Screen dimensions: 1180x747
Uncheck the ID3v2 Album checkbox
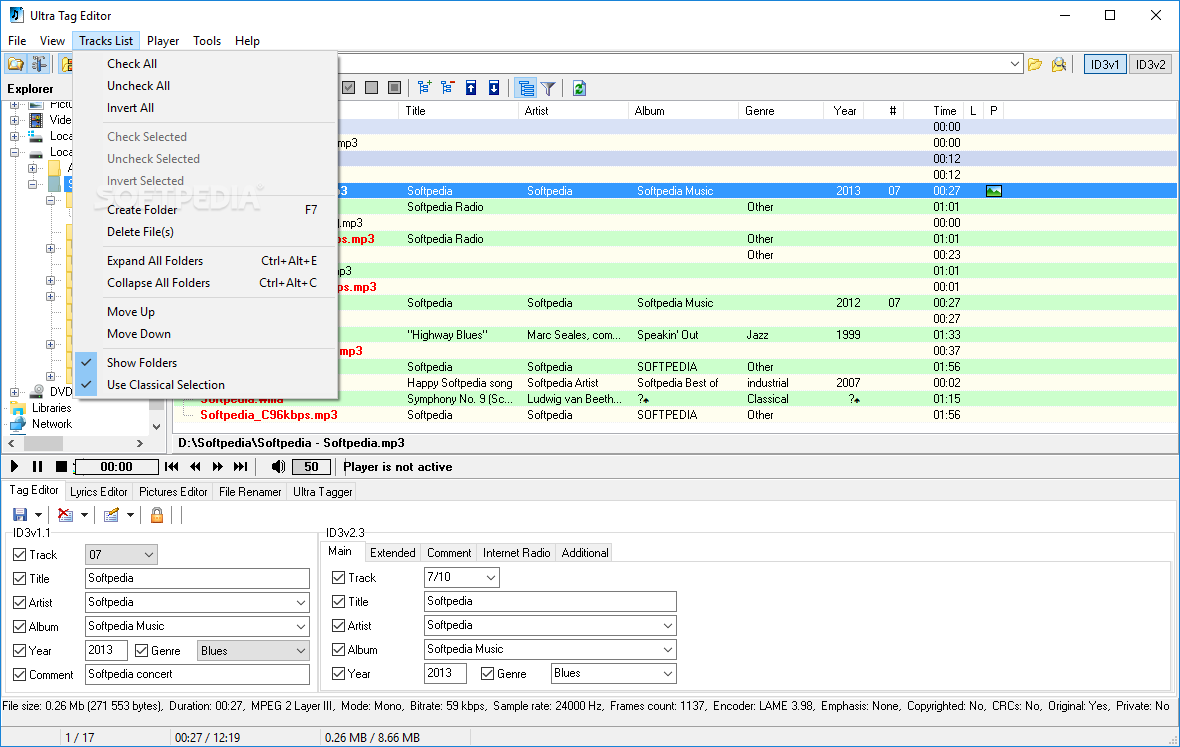coord(339,650)
